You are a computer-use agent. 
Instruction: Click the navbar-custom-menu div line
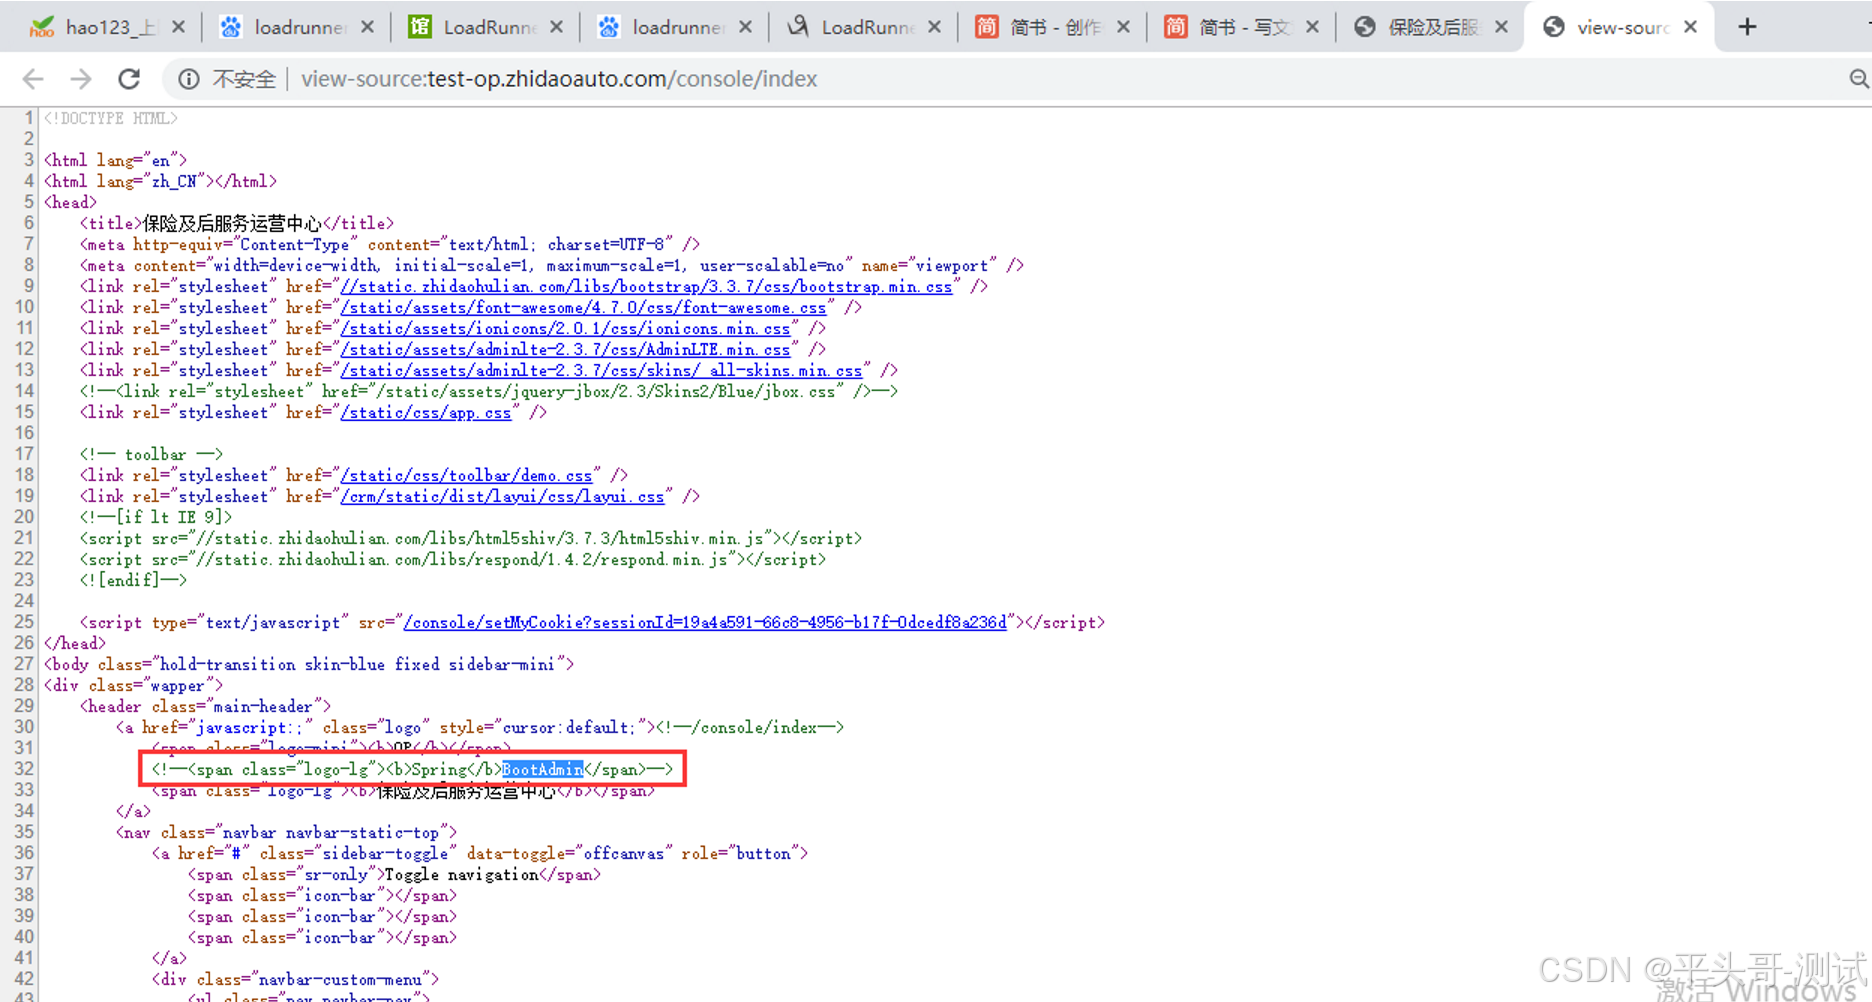(x=295, y=980)
